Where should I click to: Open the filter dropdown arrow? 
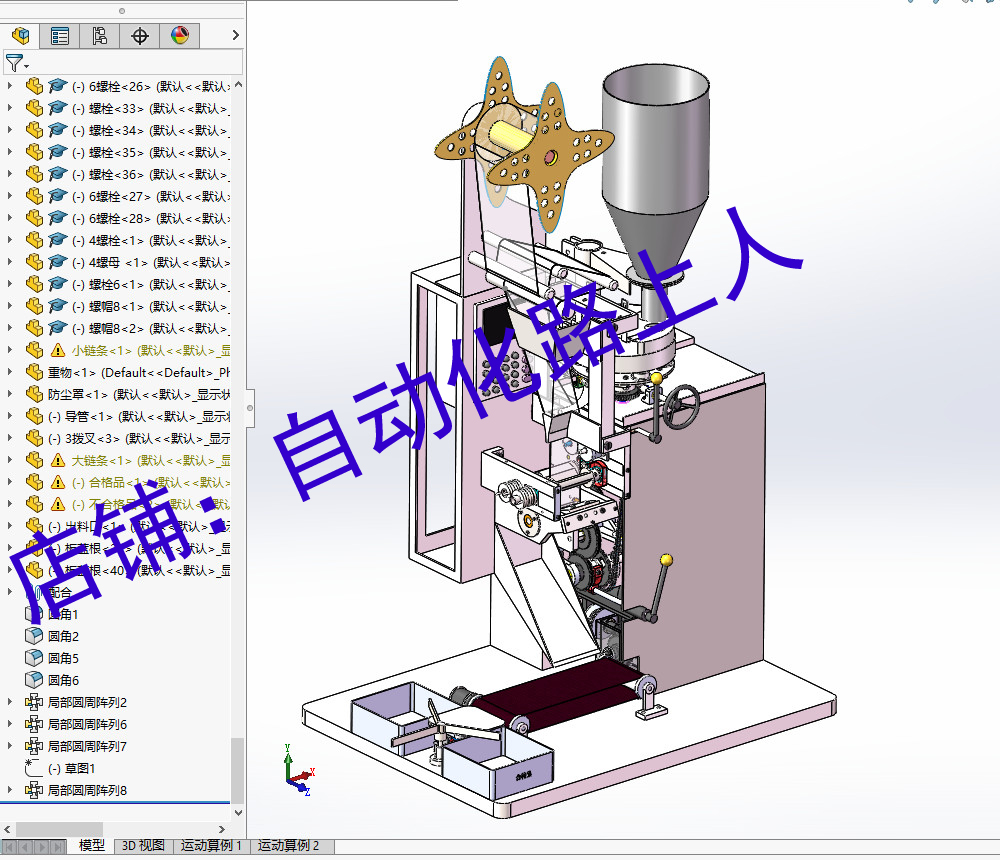26,65
